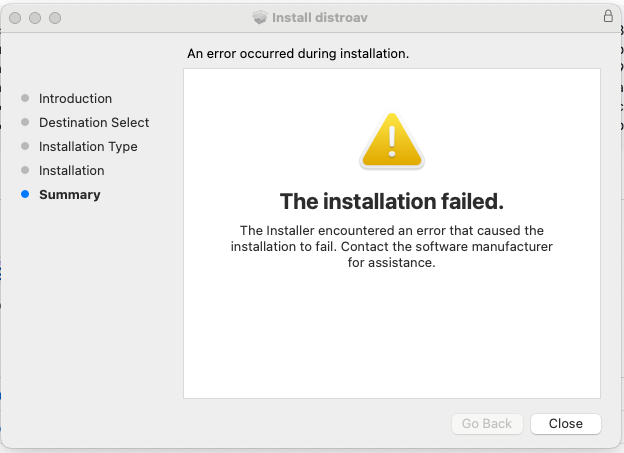Click the disabled Go Back button
This screenshot has width=624, height=453.
pos(487,424)
